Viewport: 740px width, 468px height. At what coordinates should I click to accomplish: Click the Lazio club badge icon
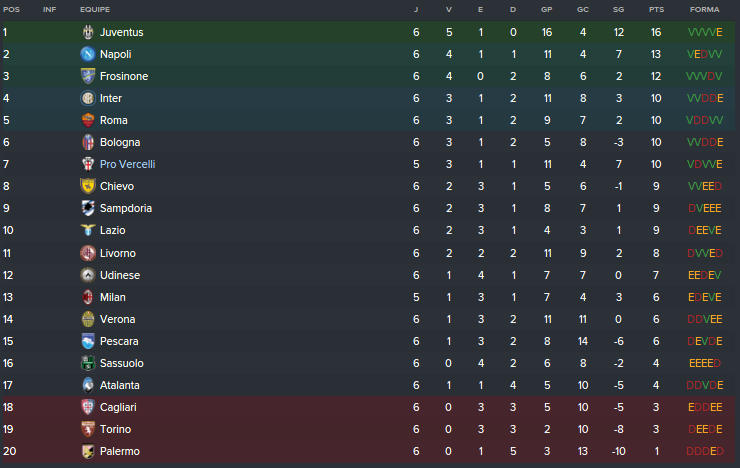87,230
